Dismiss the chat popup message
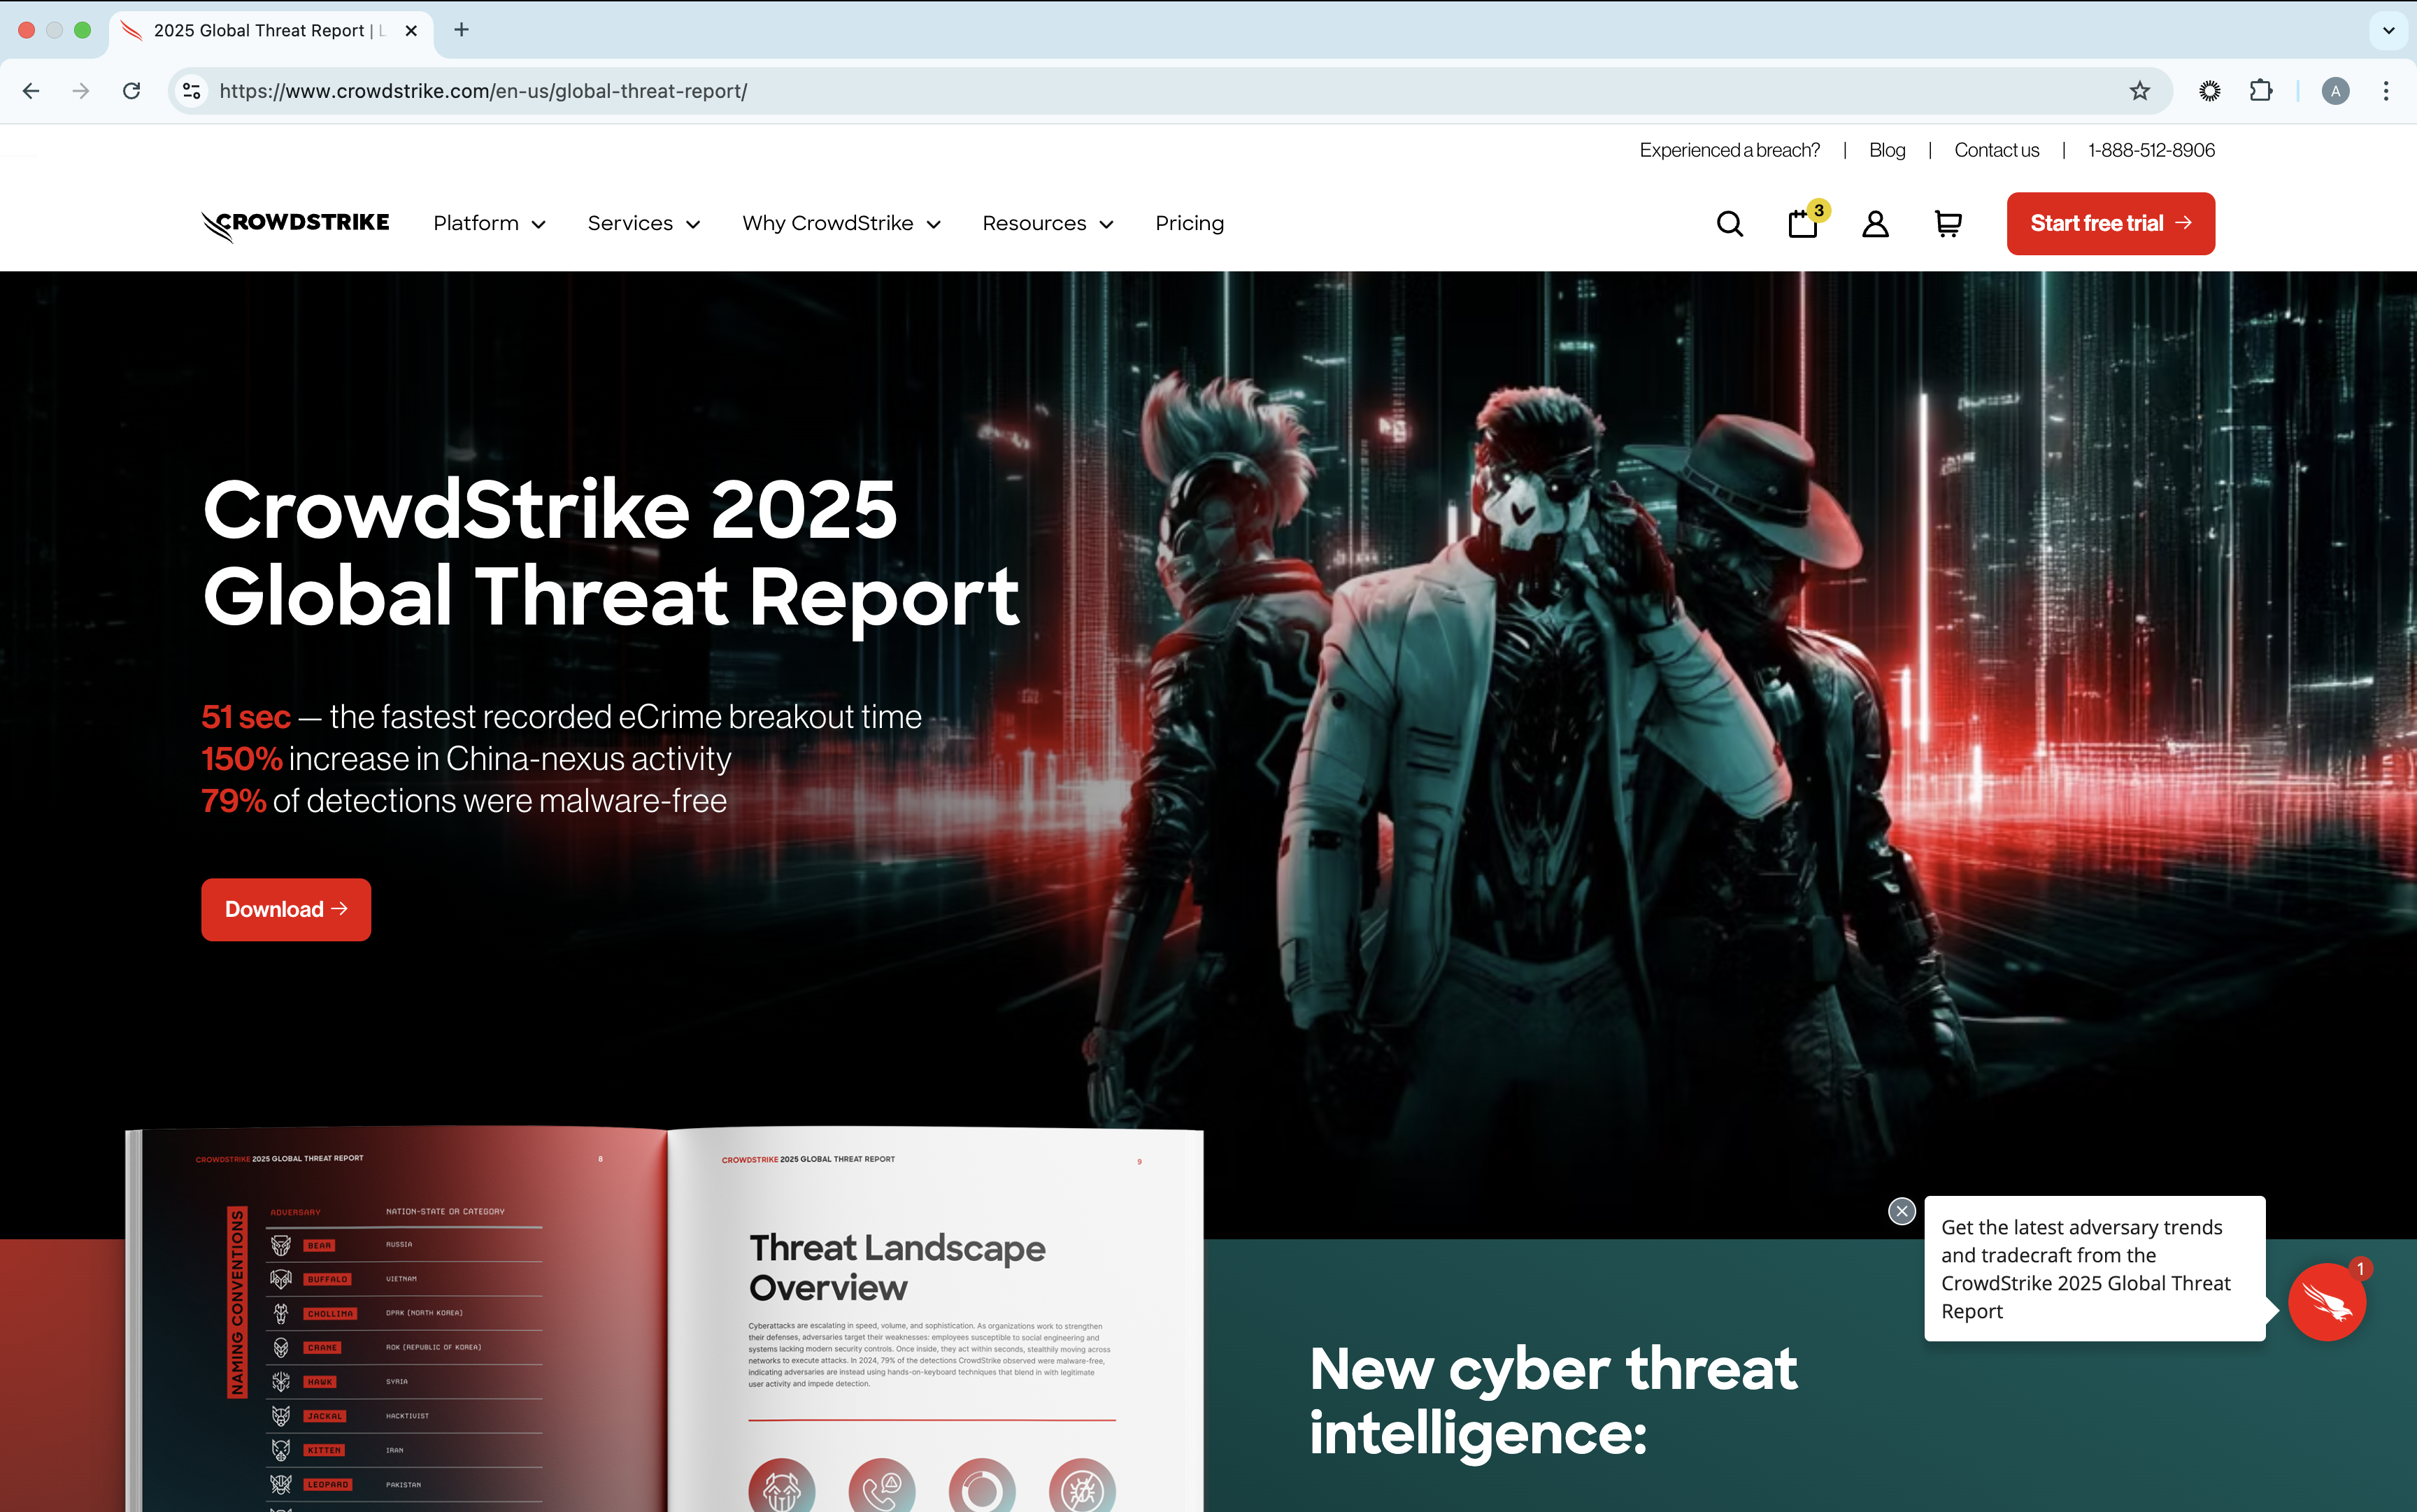Viewport: 2417px width, 1512px height. (x=1901, y=1211)
